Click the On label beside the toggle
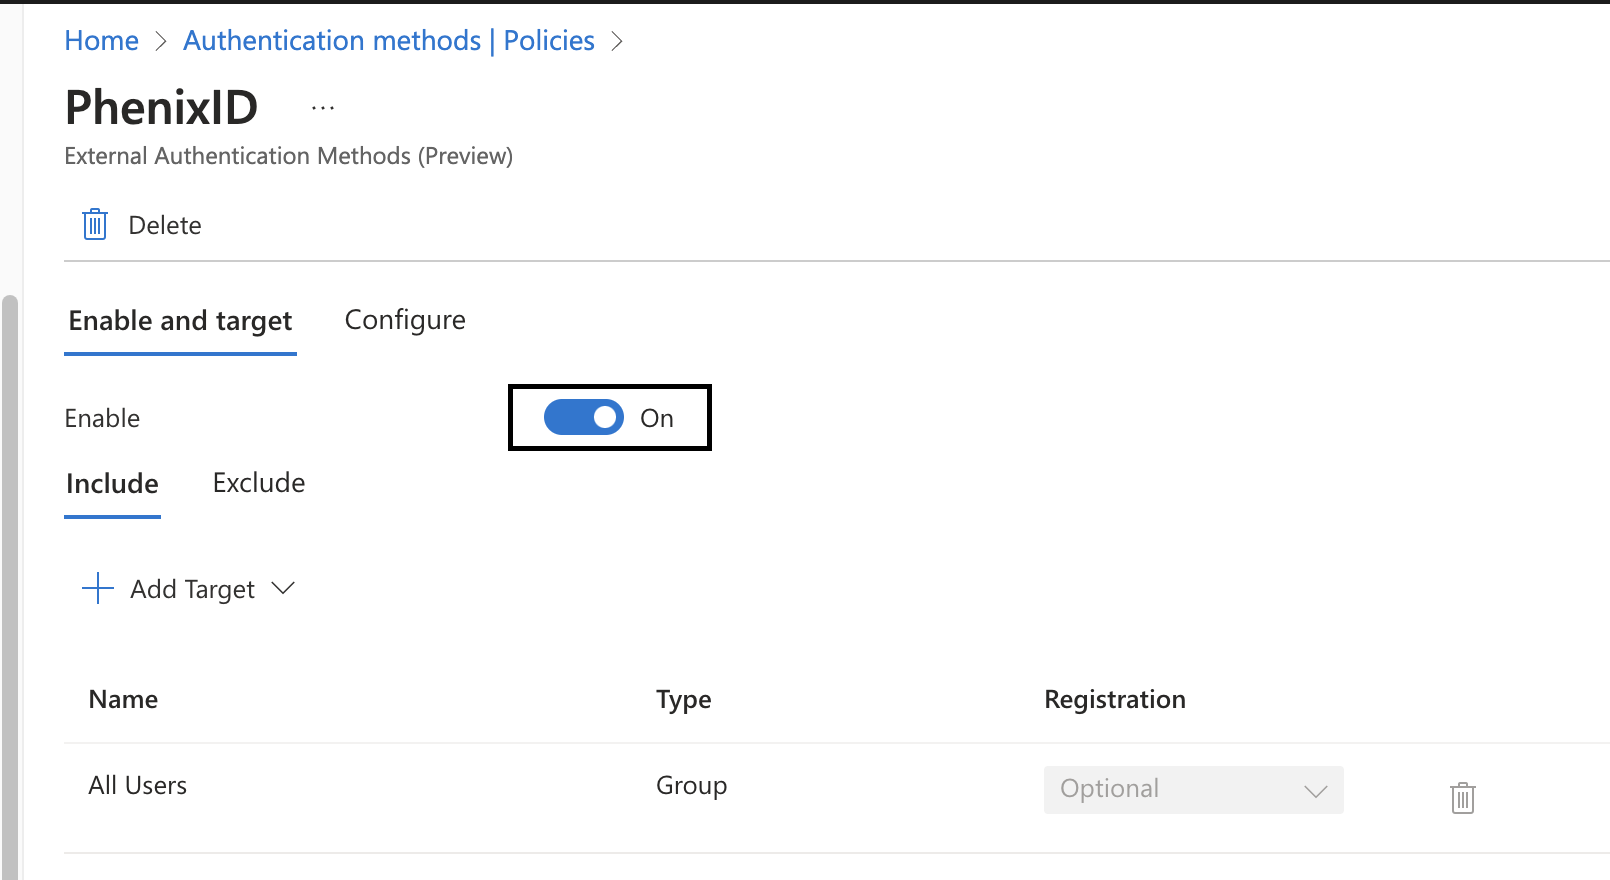Image resolution: width=1610 pixels, height=880 pixels. (657, 418)
